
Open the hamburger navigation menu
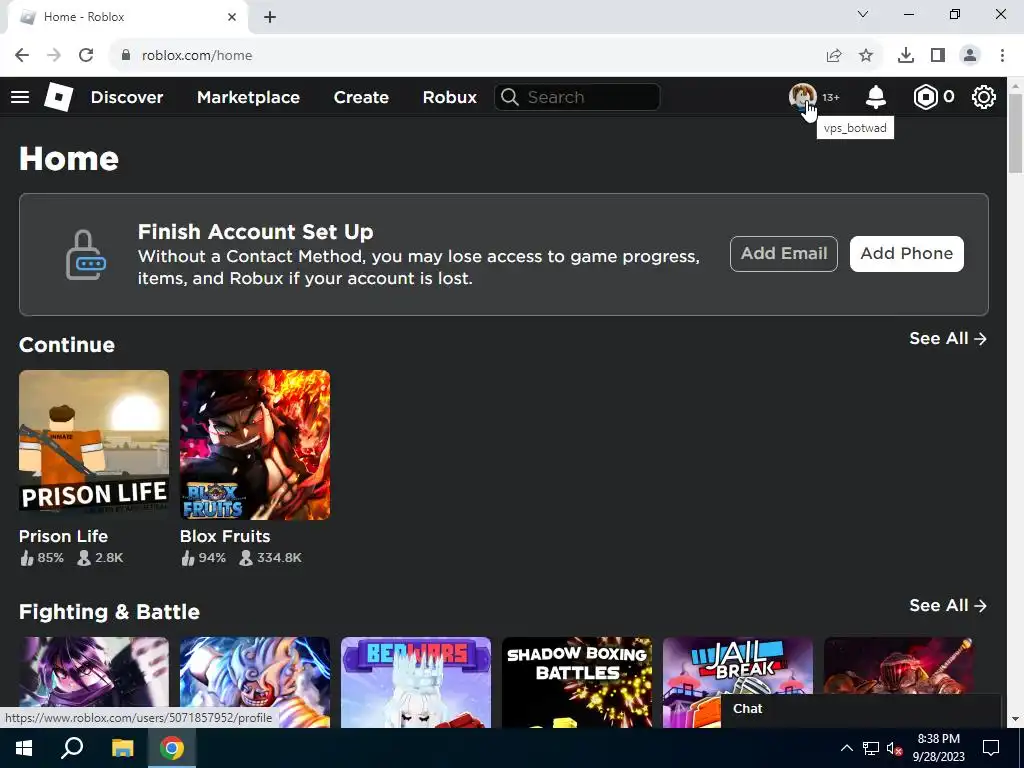click(x=20, y=97)
